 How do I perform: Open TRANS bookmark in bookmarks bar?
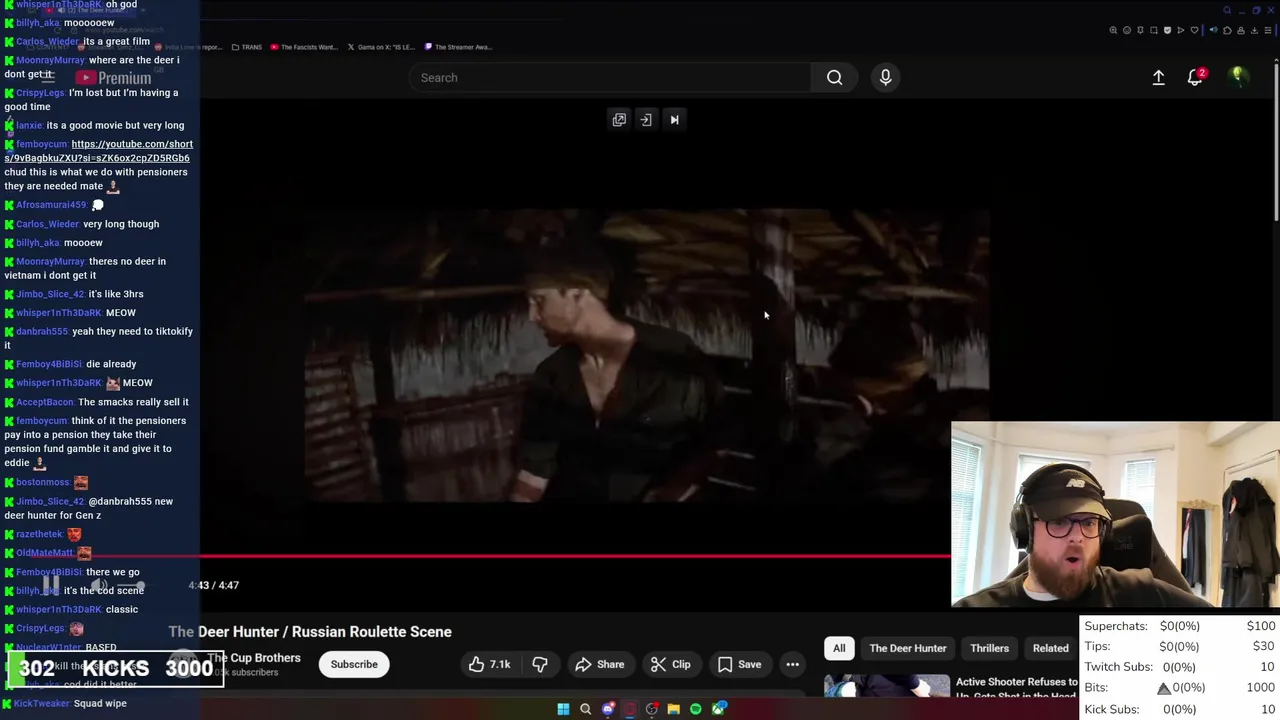point(246,47)
